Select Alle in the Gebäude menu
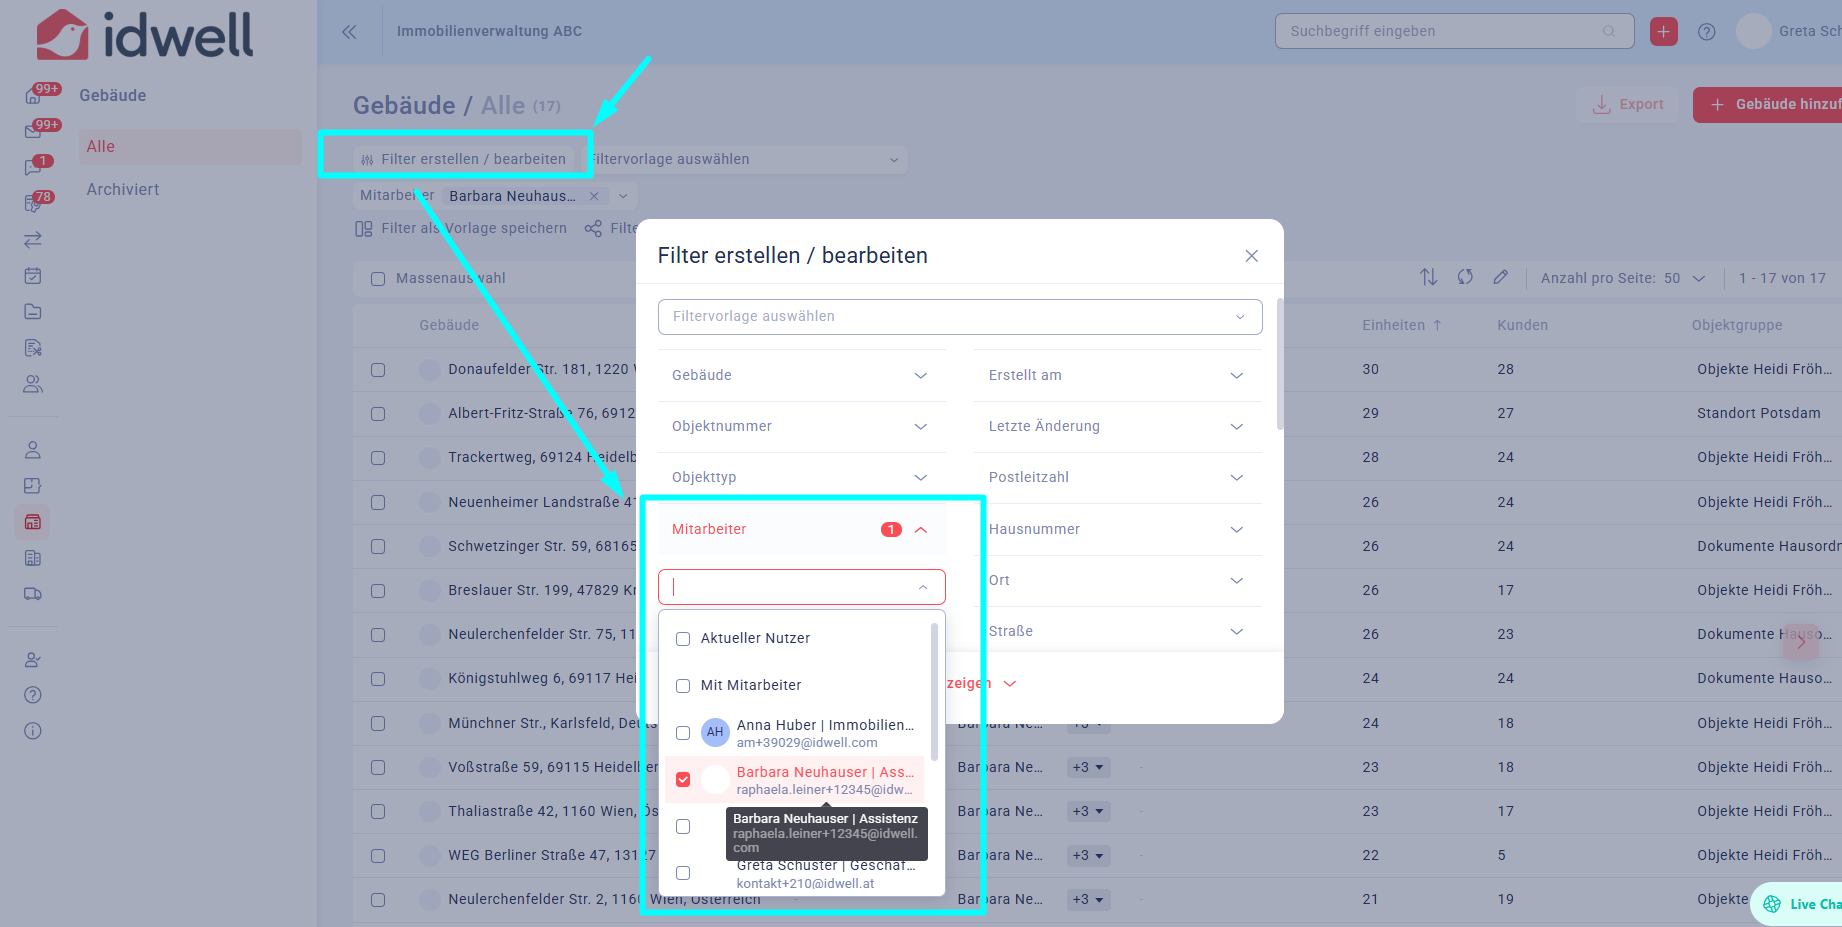This screenshot has height=927, width=1842. click(188, 147)
